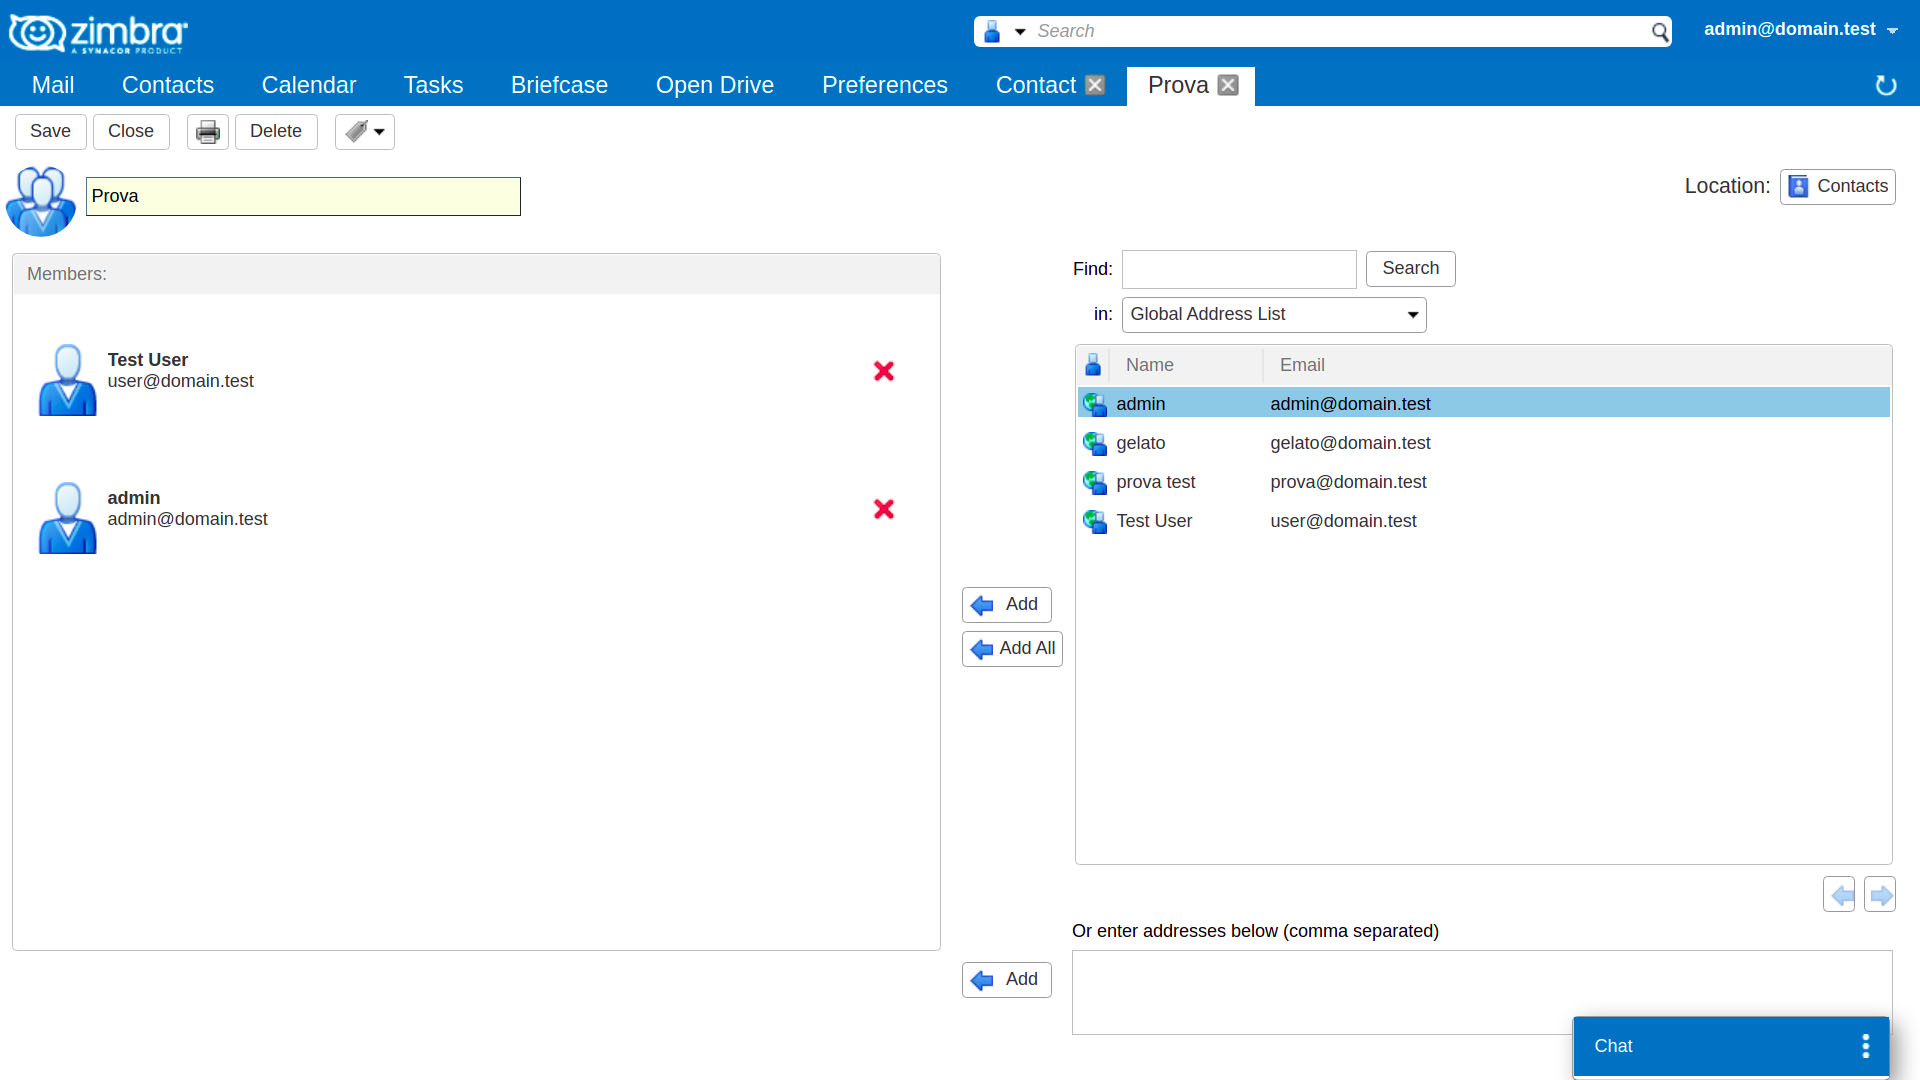Save the contact group Prova

point(50,131)
